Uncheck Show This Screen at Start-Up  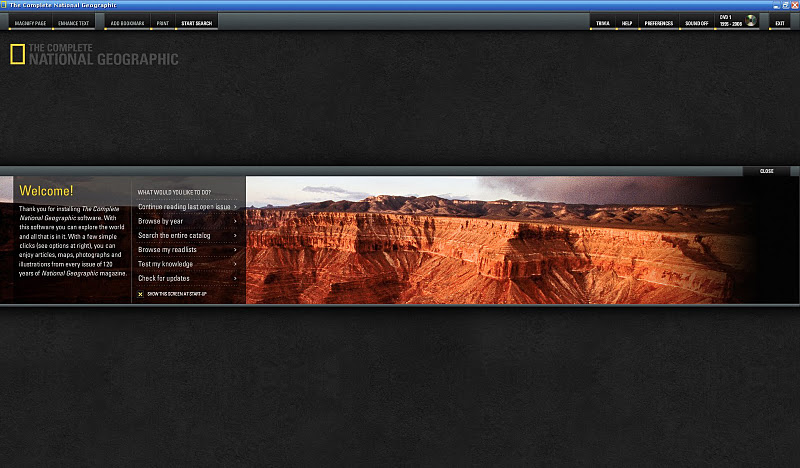(140, 294)
